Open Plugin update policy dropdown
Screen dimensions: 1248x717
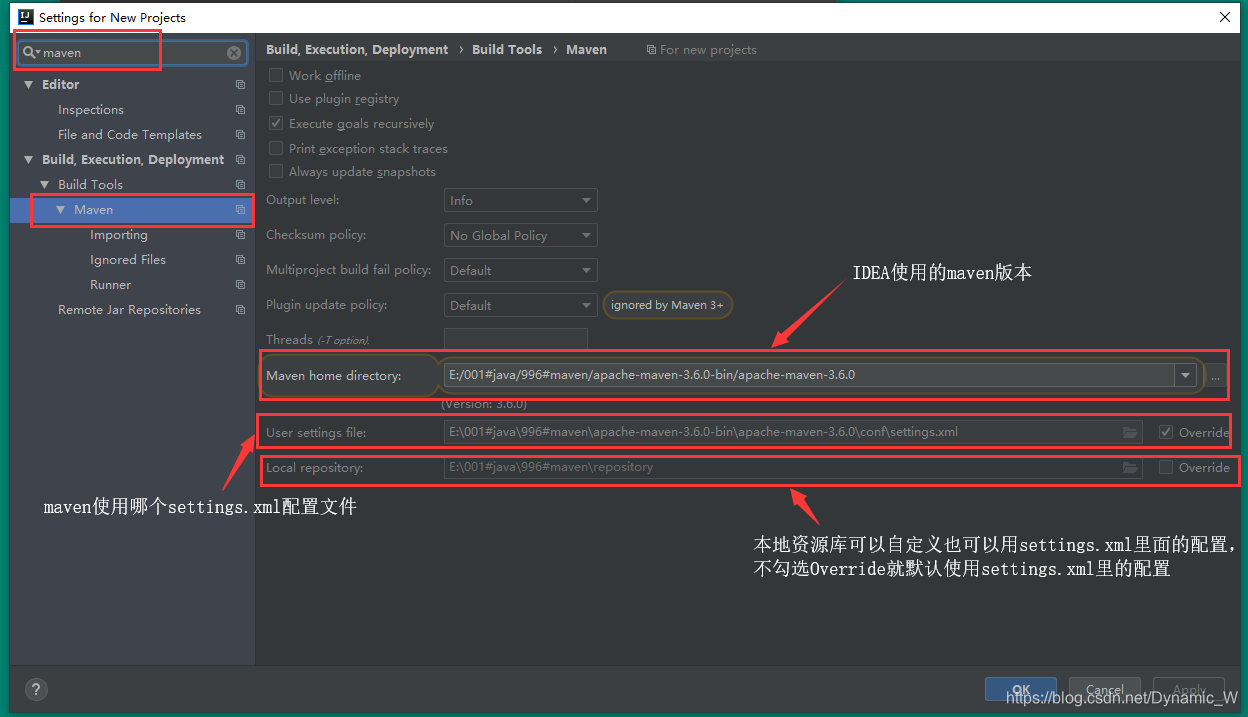520,306
